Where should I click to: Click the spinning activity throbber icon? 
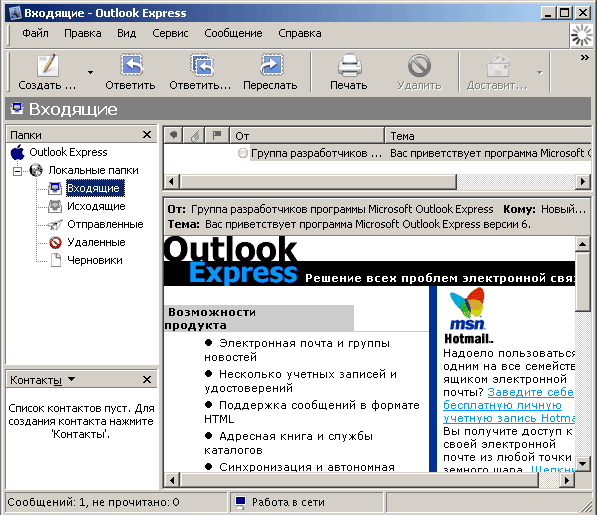582,36
